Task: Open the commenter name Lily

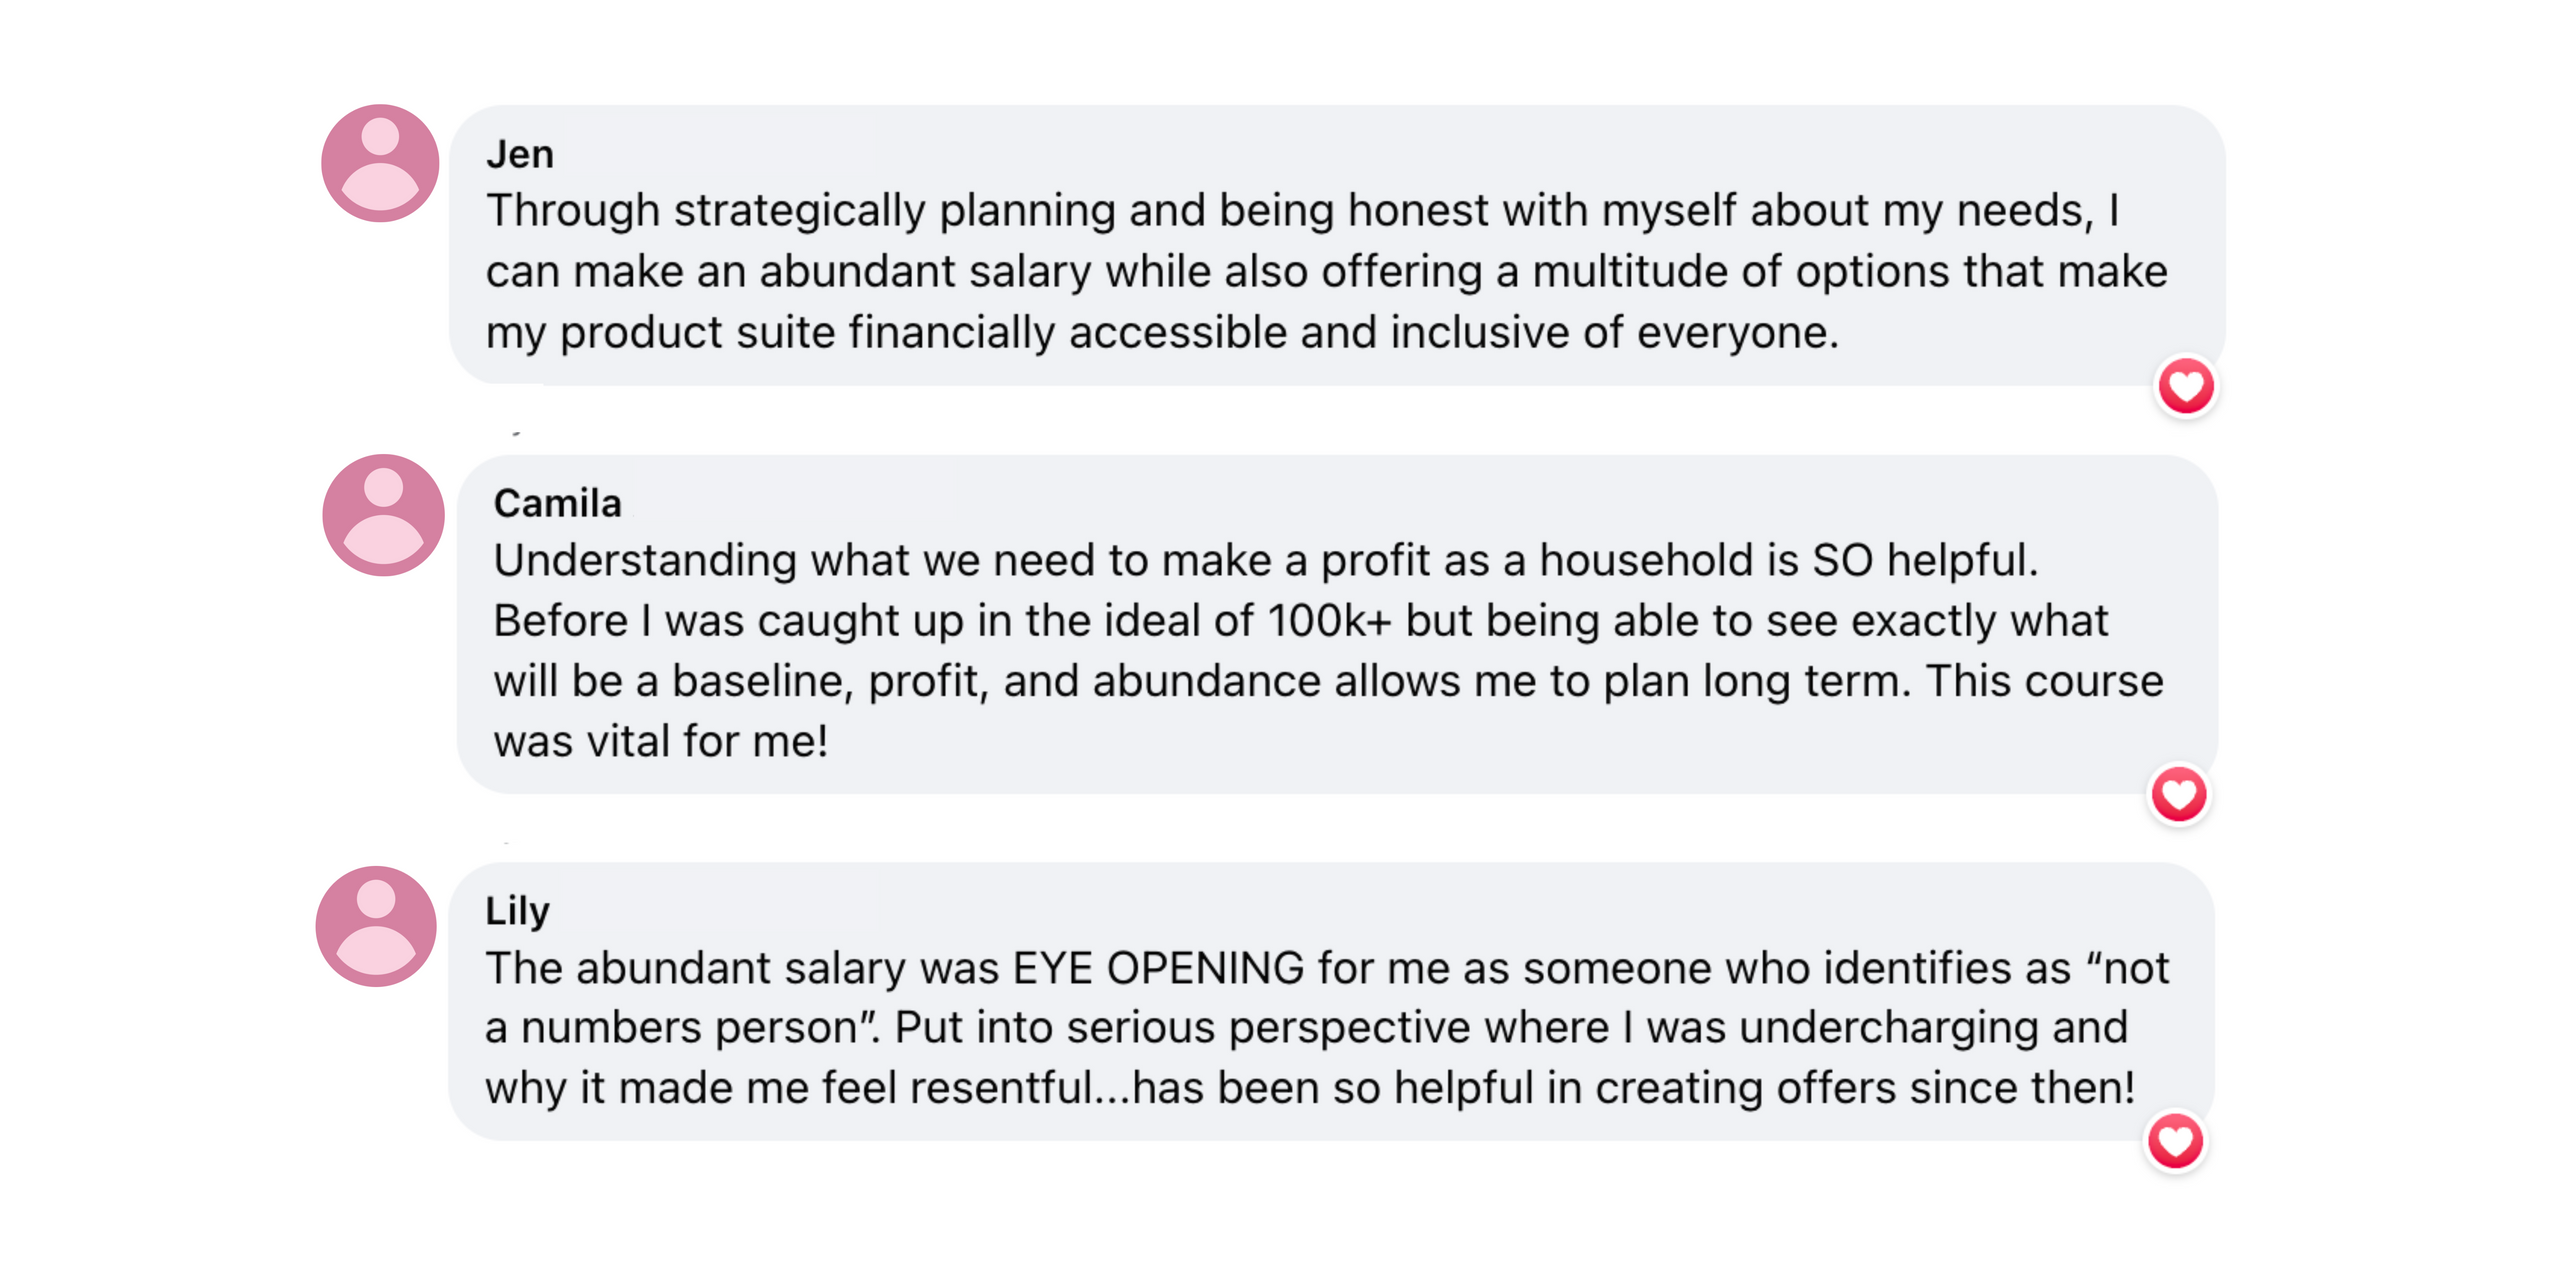Action: pyautogui.click(x=518, y=912)
